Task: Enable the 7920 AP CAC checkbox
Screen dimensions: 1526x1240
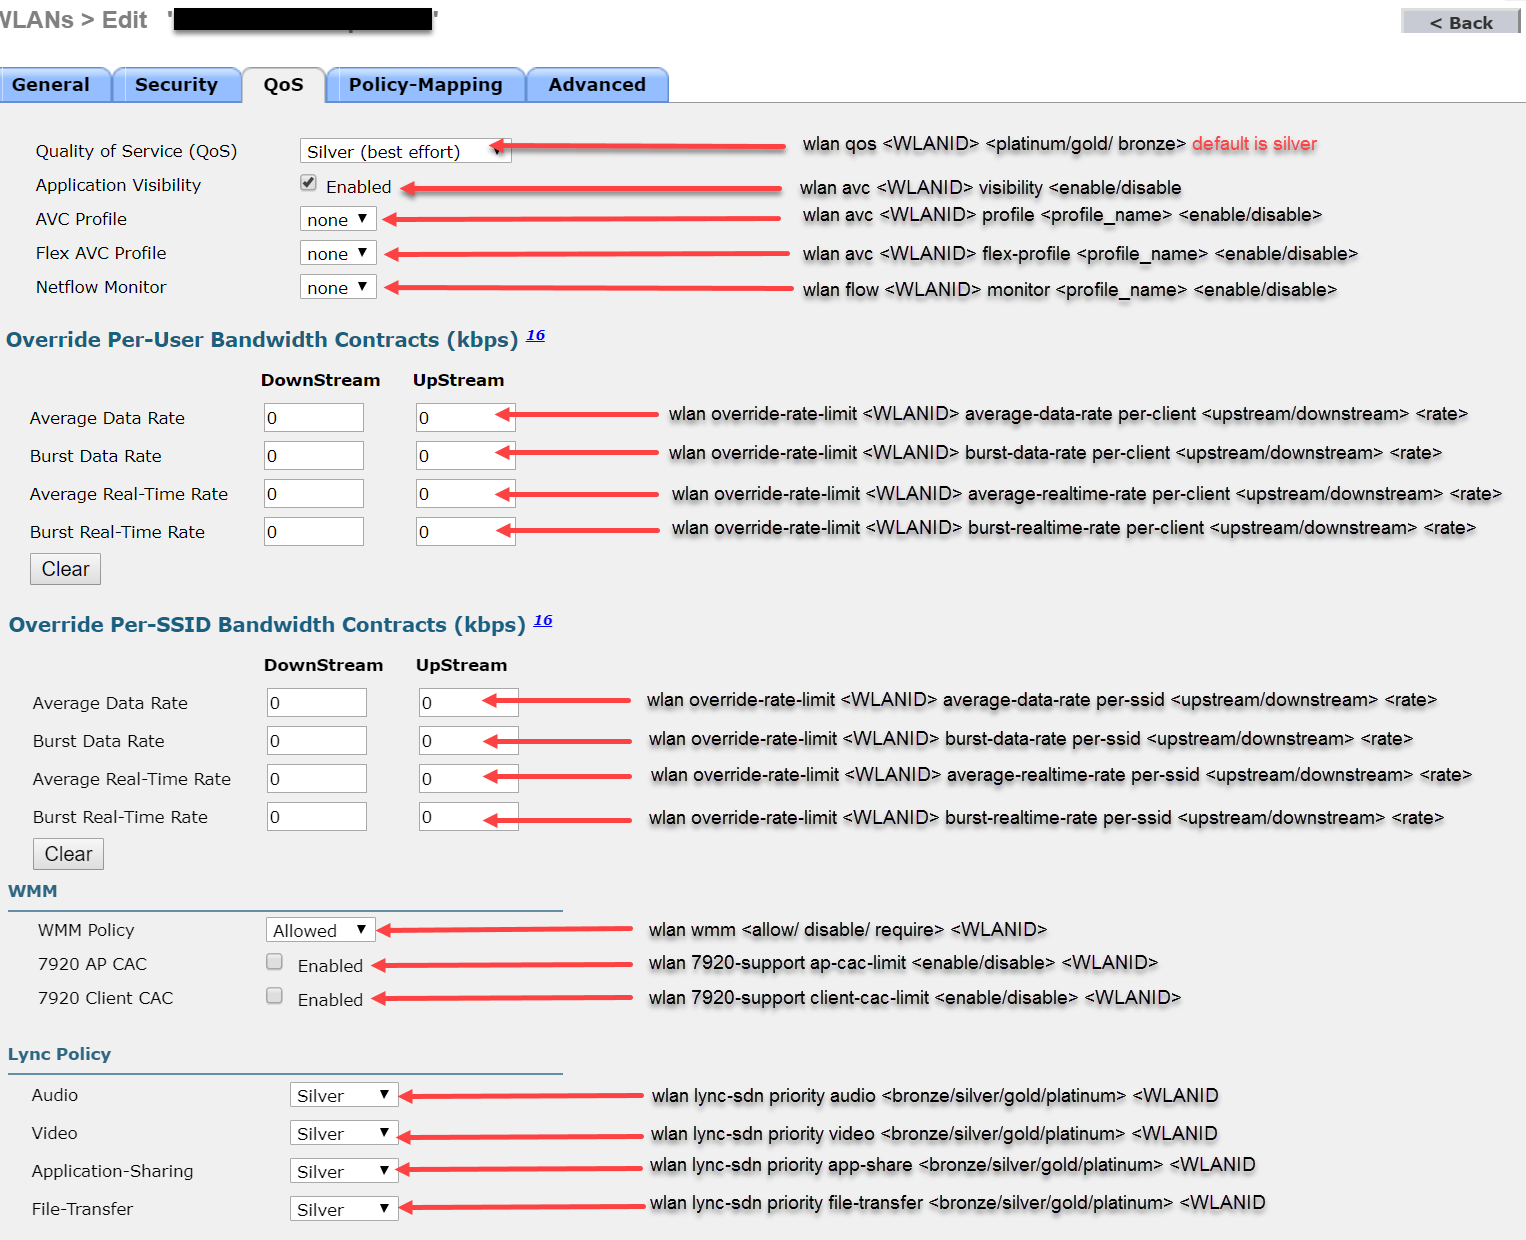Action: coord(274,962)
